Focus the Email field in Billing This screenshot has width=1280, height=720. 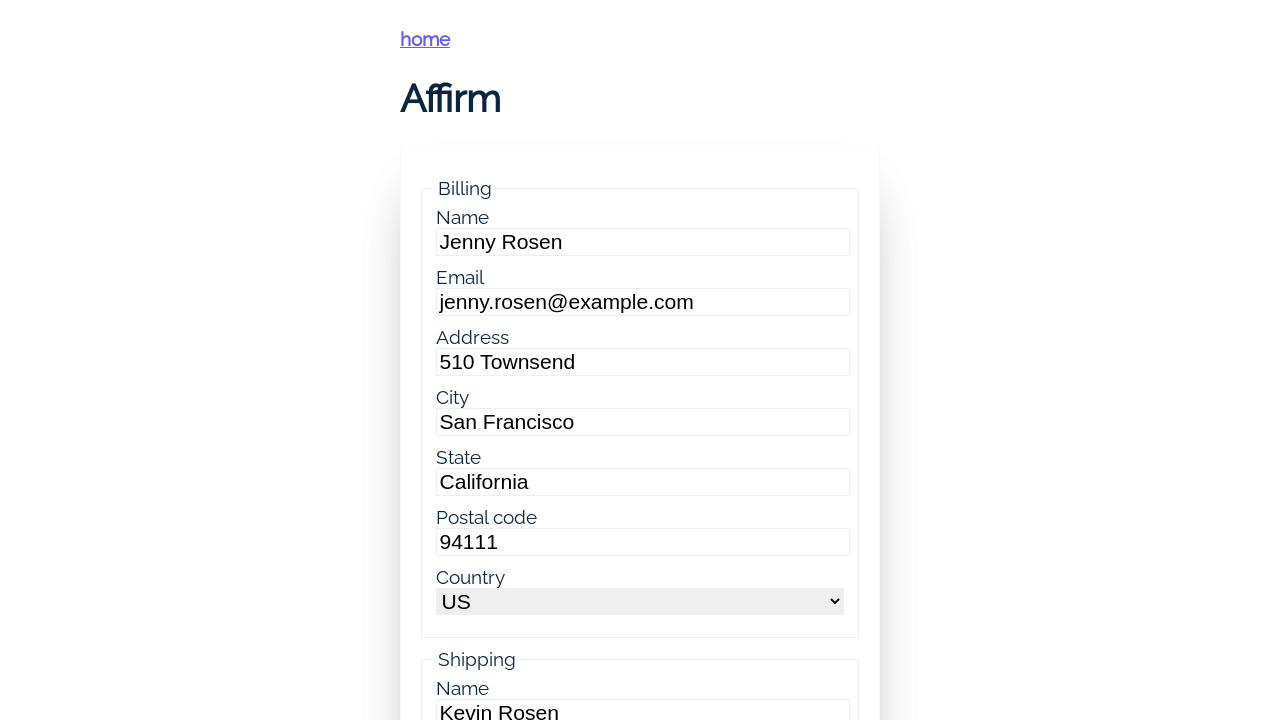(x=642, y=302)
